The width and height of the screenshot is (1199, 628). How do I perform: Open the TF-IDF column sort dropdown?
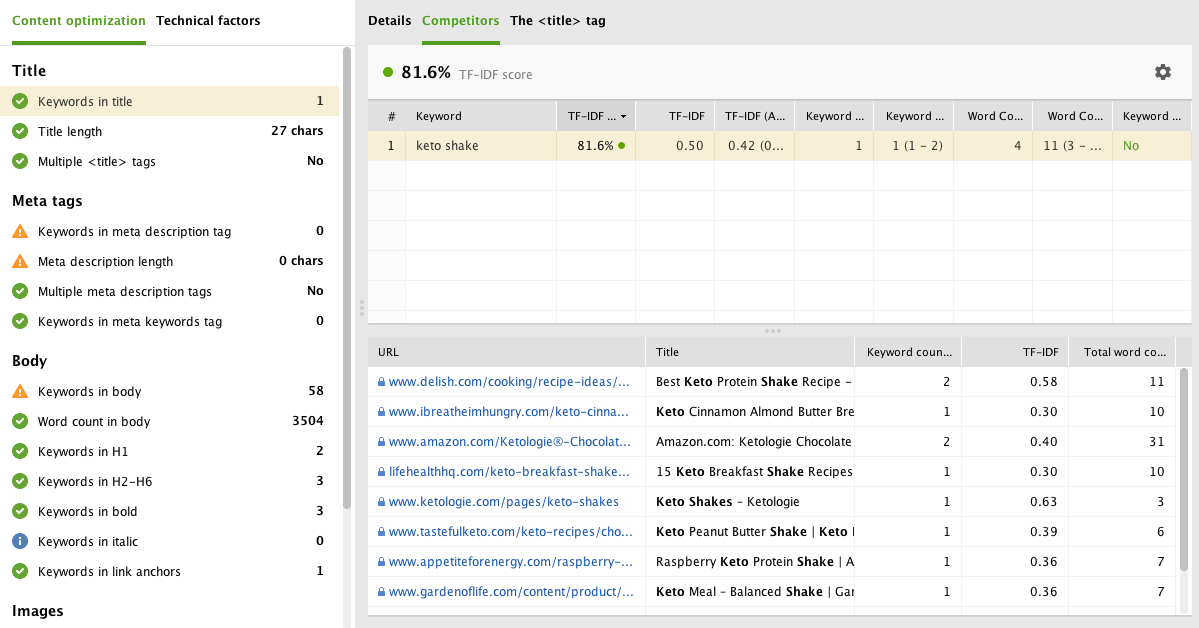pos(622,115)
